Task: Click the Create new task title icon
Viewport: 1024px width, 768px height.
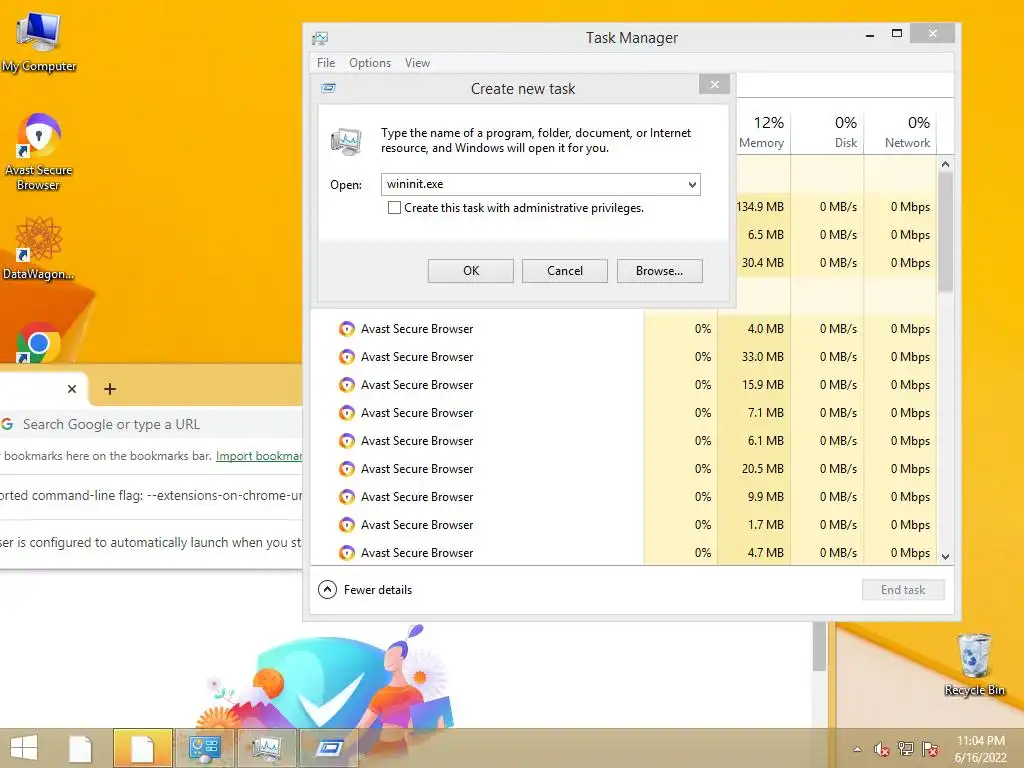Action: click(x=328, y=88)
